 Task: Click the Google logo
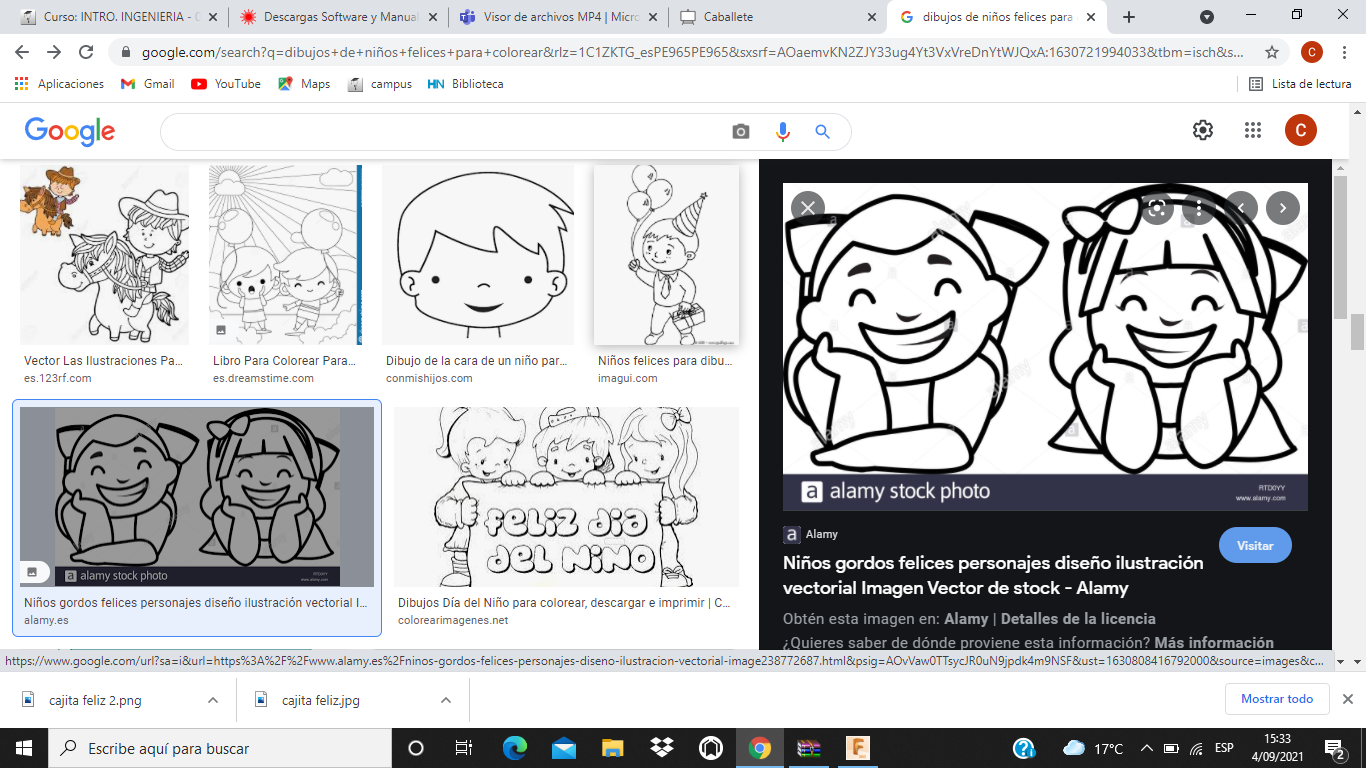click(70, 131)
